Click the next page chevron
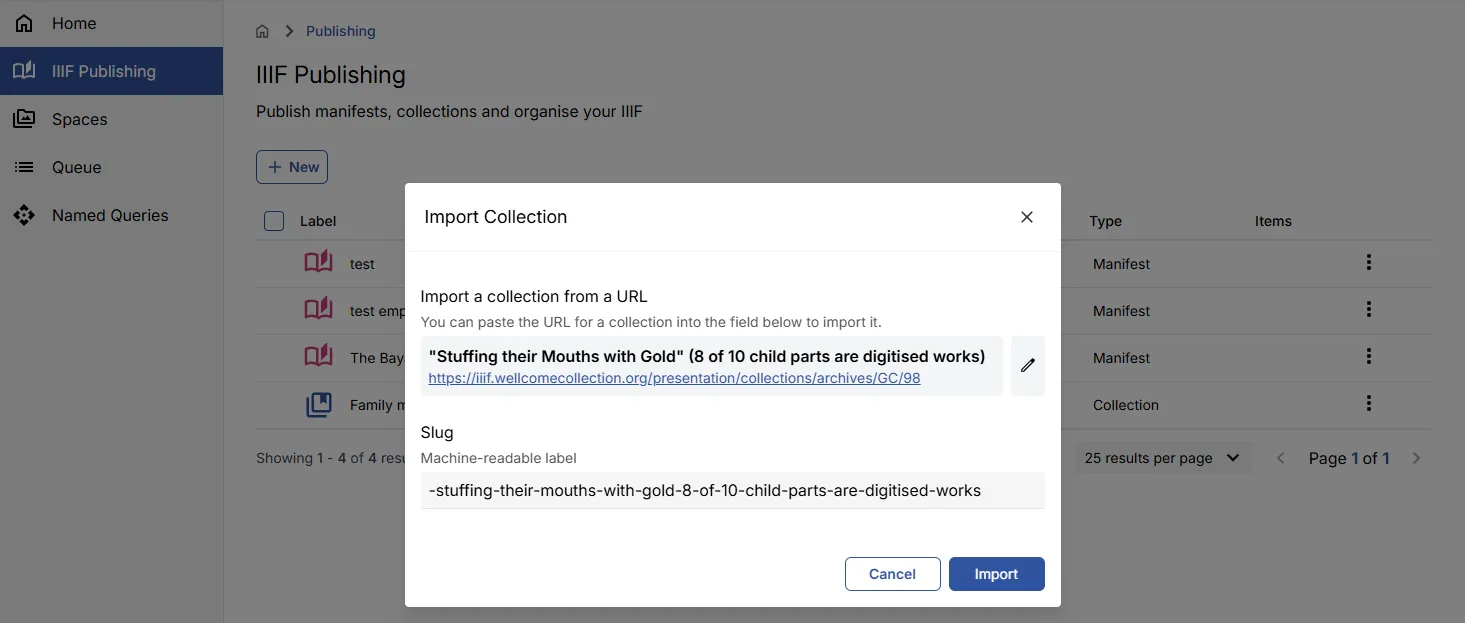 pyautogui.click(x=1417, y=457)
